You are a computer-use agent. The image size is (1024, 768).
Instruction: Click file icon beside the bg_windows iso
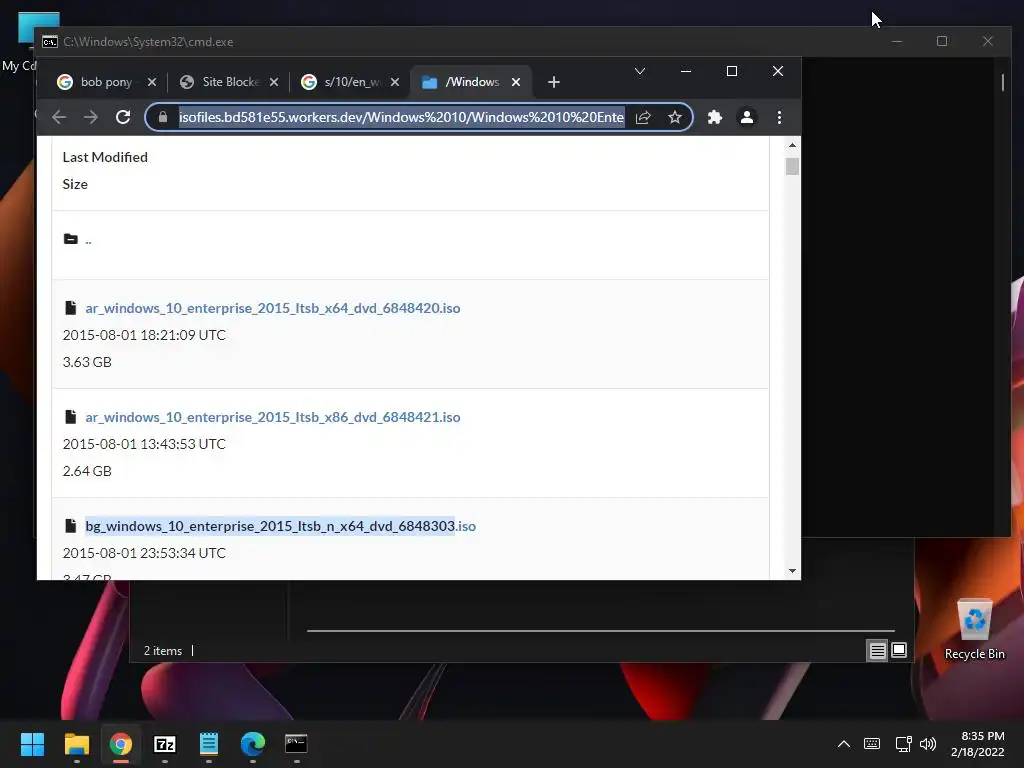click(x=71, y=526)
